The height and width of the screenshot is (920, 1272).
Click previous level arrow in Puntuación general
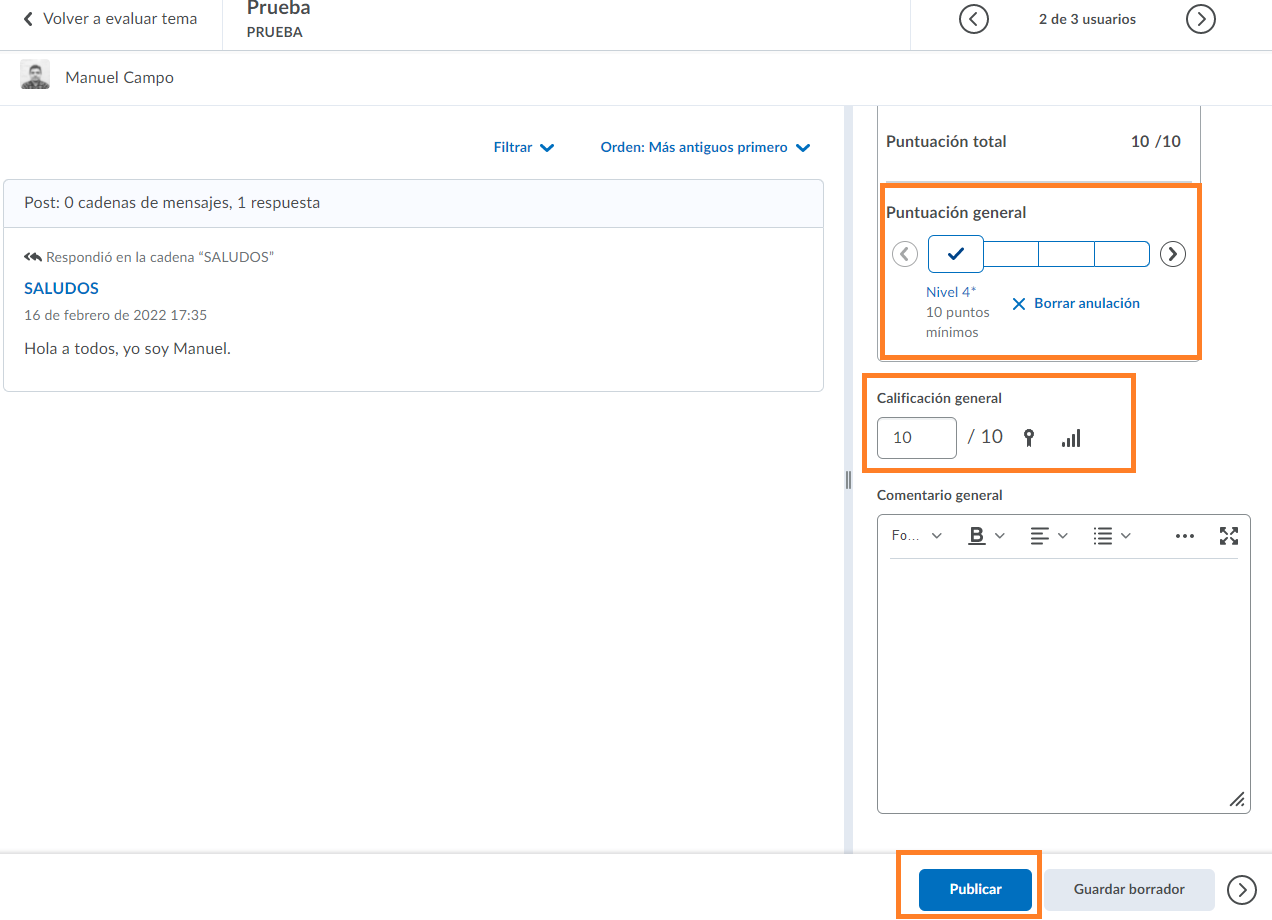tap(905, 254)
